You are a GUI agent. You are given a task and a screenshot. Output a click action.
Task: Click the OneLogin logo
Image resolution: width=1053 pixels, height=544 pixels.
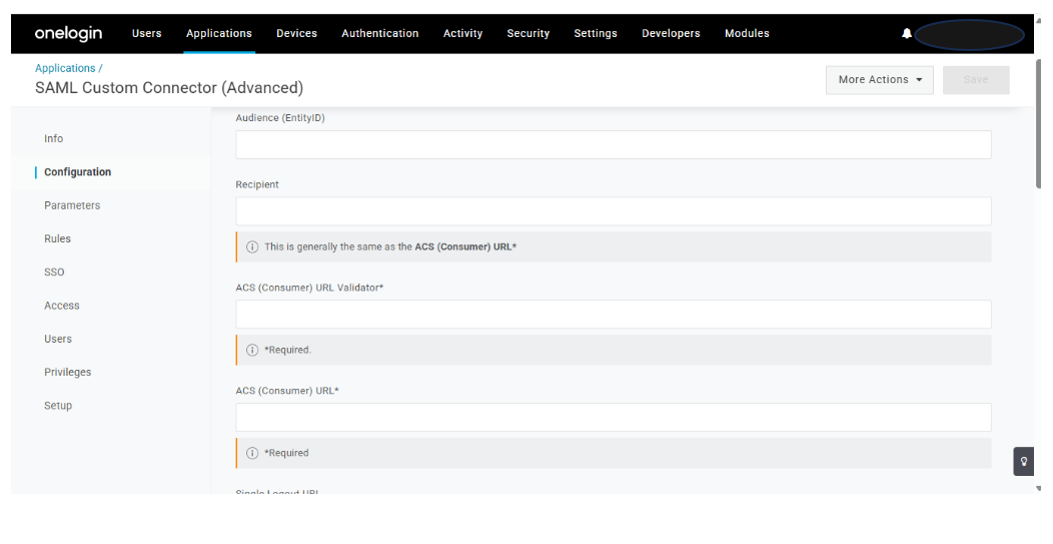68,33
